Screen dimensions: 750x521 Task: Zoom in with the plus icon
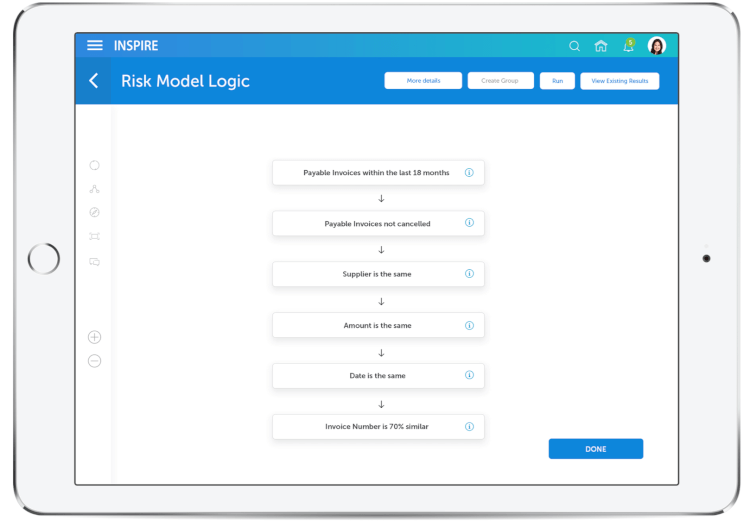click(95, 337)
